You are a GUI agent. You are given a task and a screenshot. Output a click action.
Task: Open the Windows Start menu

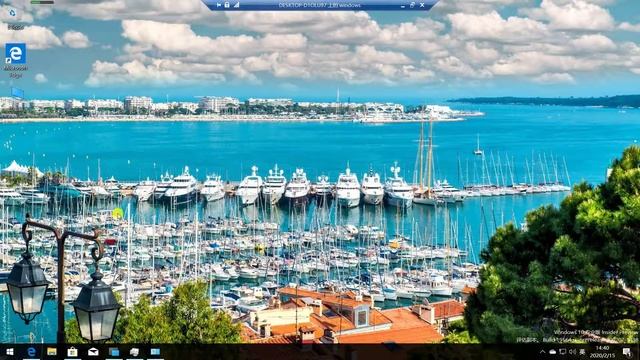tap(10, 351)
